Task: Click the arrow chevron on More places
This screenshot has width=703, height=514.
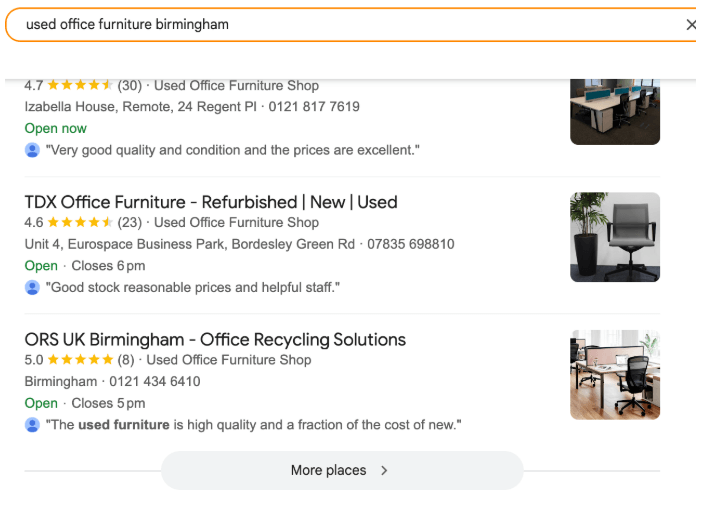Action: tap(384, 470)
